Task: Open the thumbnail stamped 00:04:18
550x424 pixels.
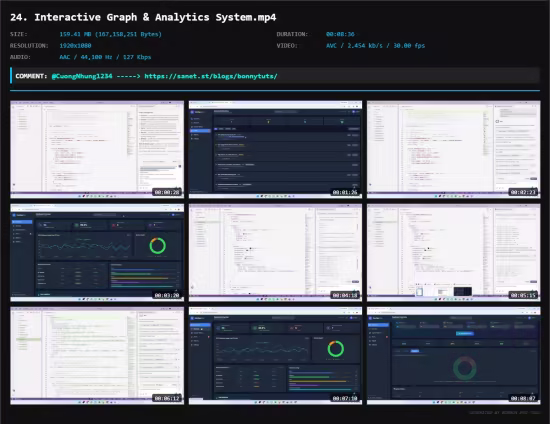Action: (x=275, y=253)
